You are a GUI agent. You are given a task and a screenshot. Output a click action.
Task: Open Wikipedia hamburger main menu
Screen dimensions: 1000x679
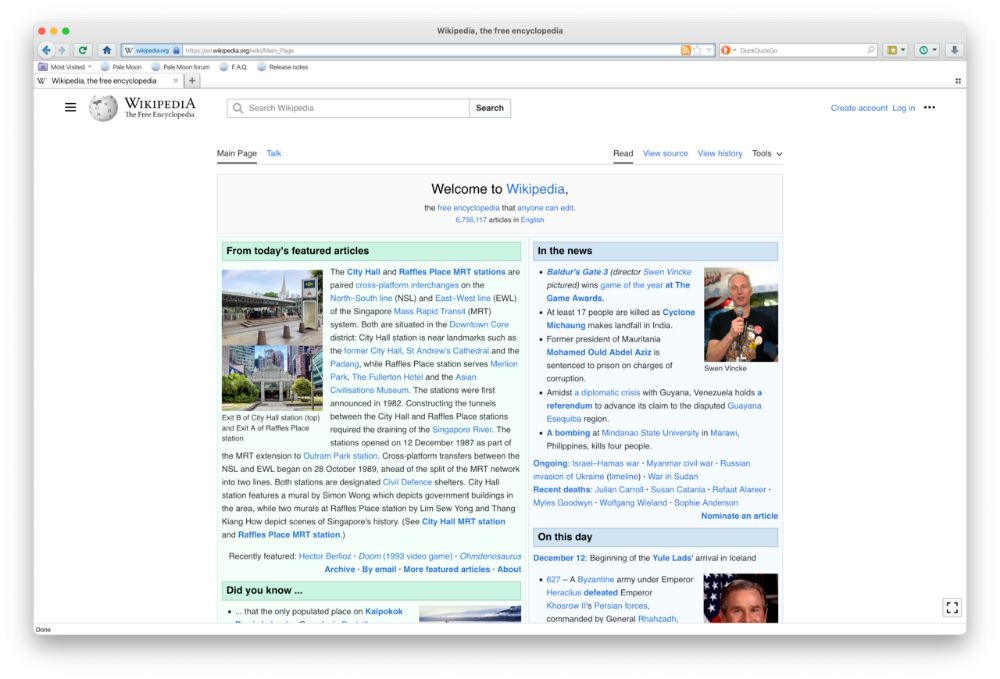click(x=71, y=108)
